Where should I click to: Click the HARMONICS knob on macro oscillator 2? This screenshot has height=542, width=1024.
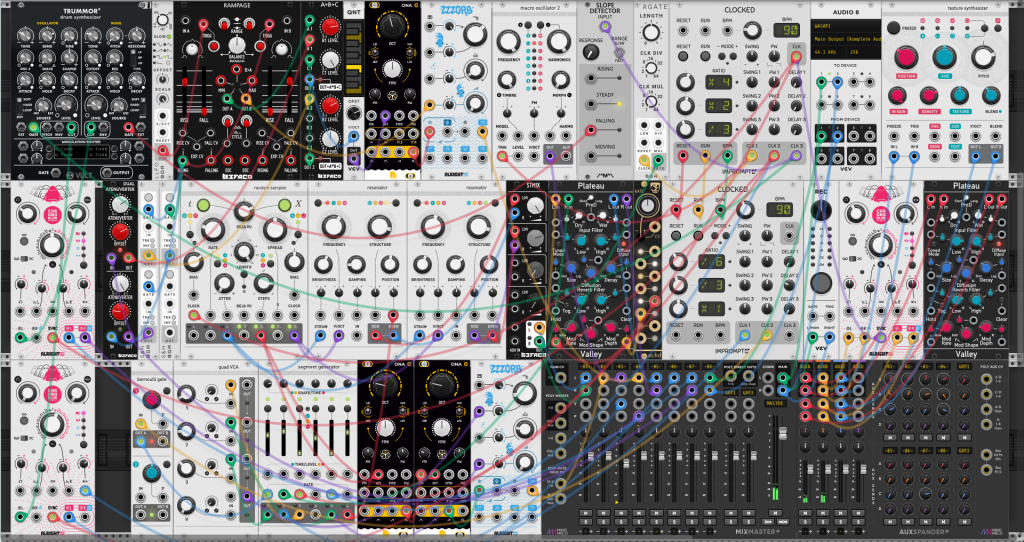coord(557,42)
